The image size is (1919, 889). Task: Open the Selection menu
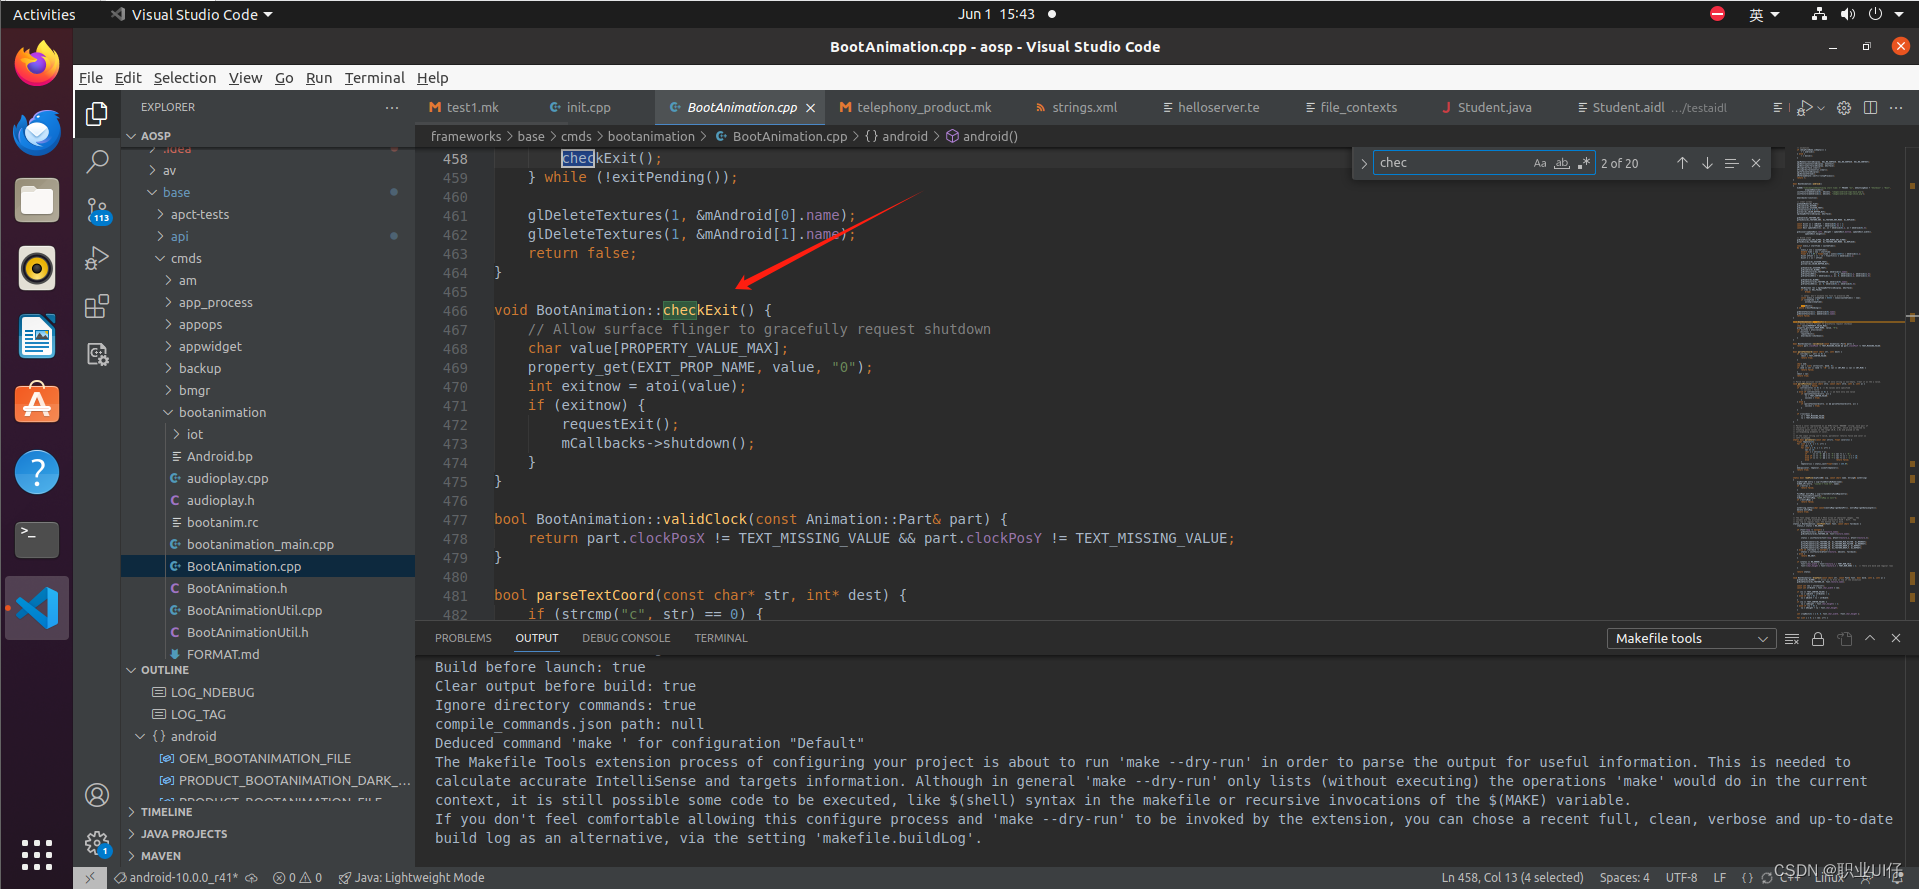click(184, 78)
